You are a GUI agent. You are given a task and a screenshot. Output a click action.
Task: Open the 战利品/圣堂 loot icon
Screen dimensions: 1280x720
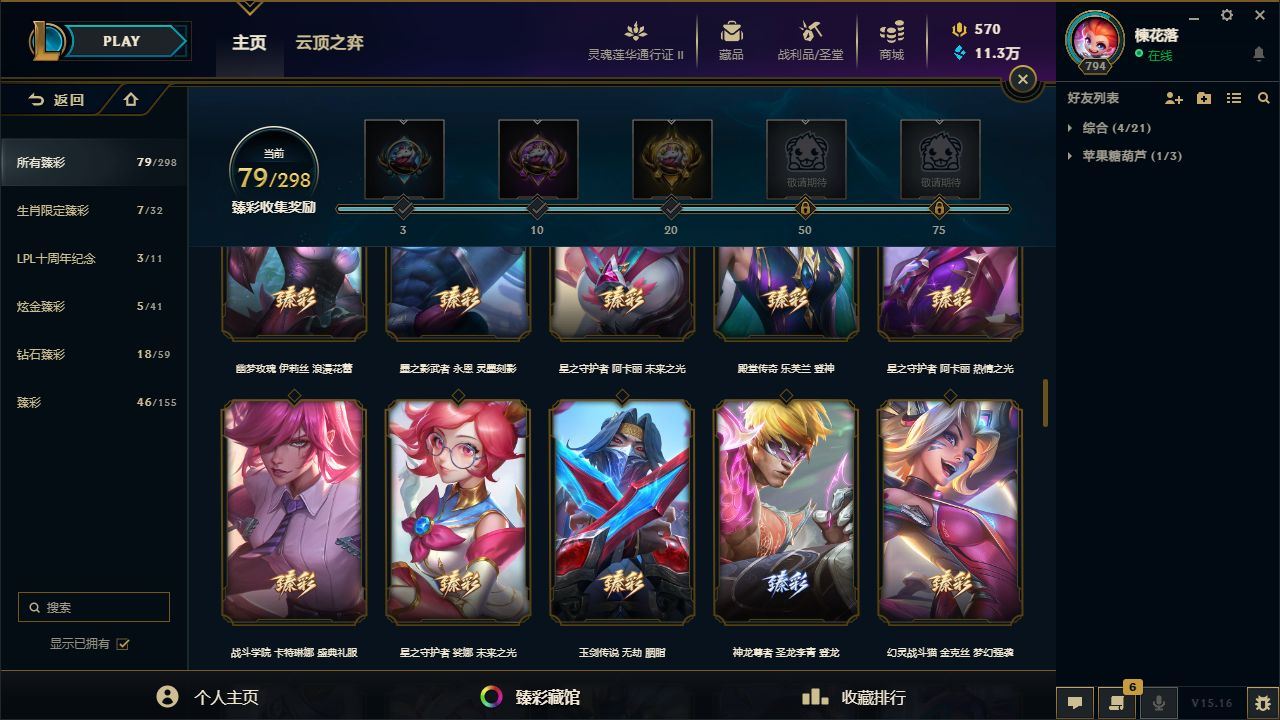810,40
